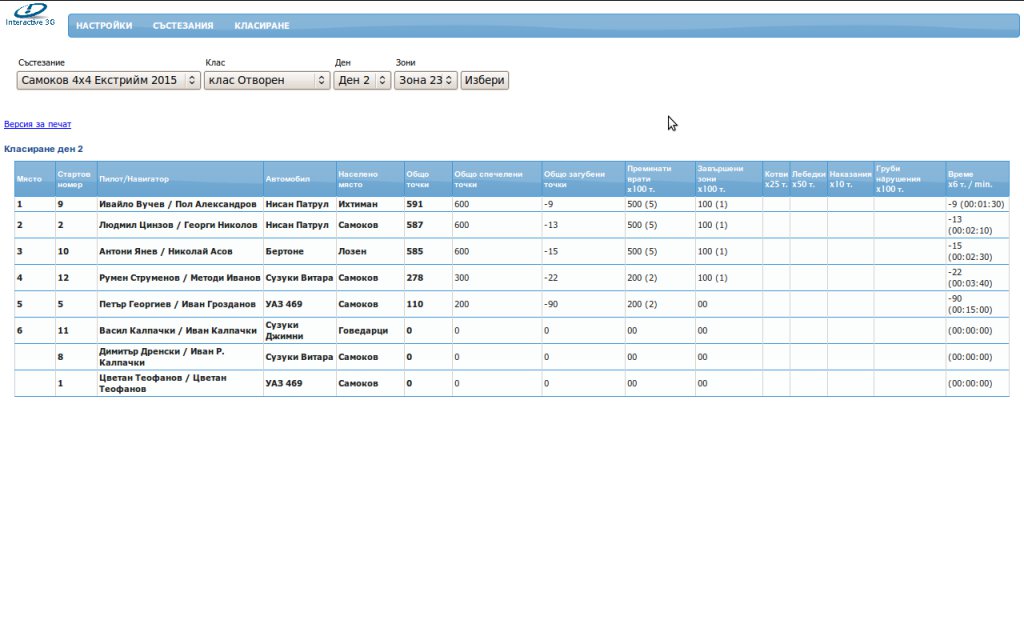This screenshot has width=1024, height=640.
Task: Open the Клас dropdown set to клас Отворен
Action: tap(267, 80)
